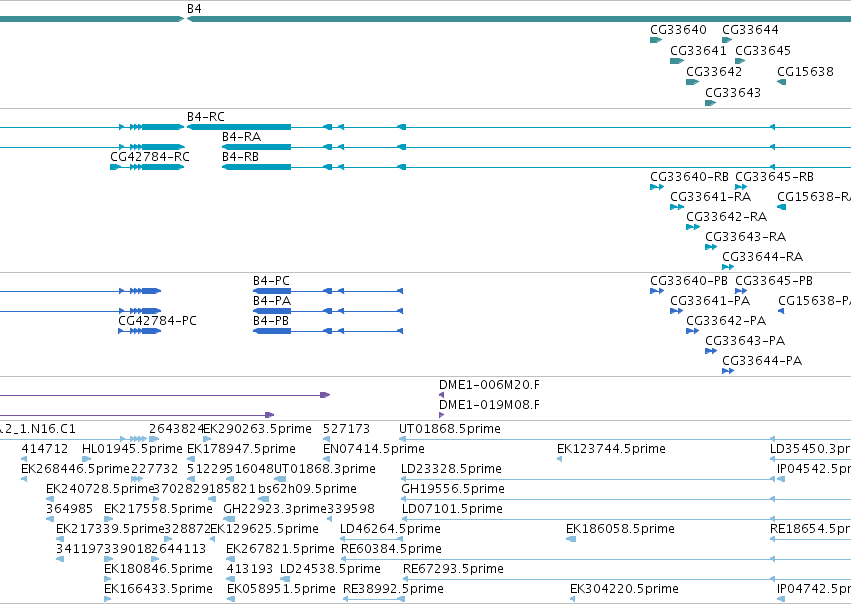
Task: Select the B4-PC protein label
Action: click(271, 281)
